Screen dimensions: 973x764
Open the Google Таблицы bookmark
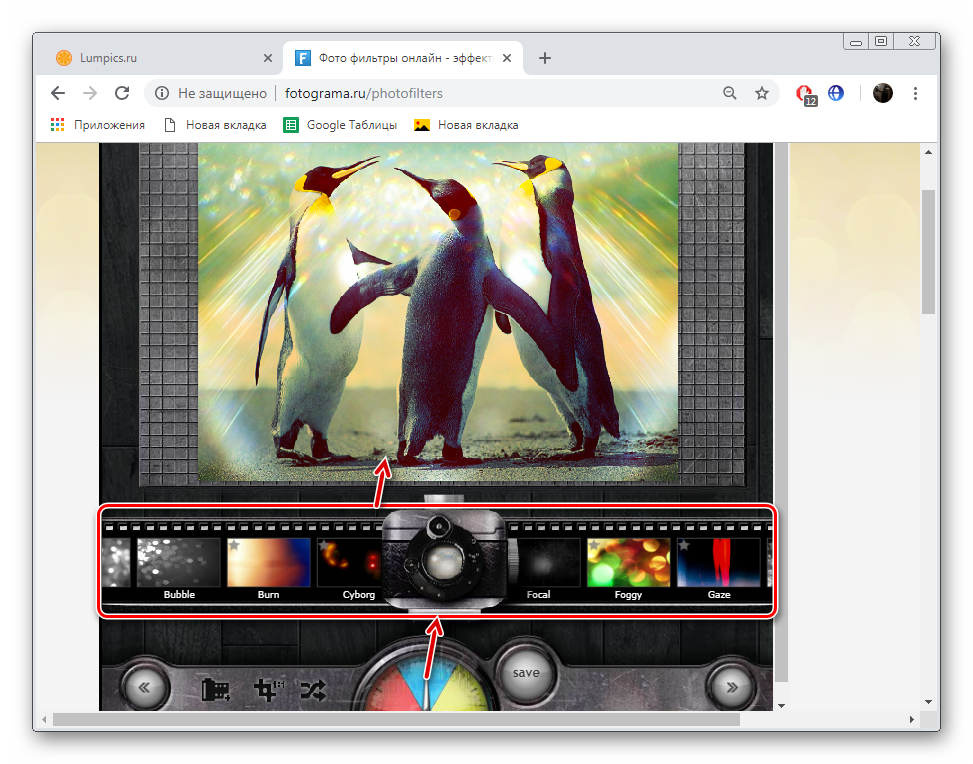click(x=340, y=125)
